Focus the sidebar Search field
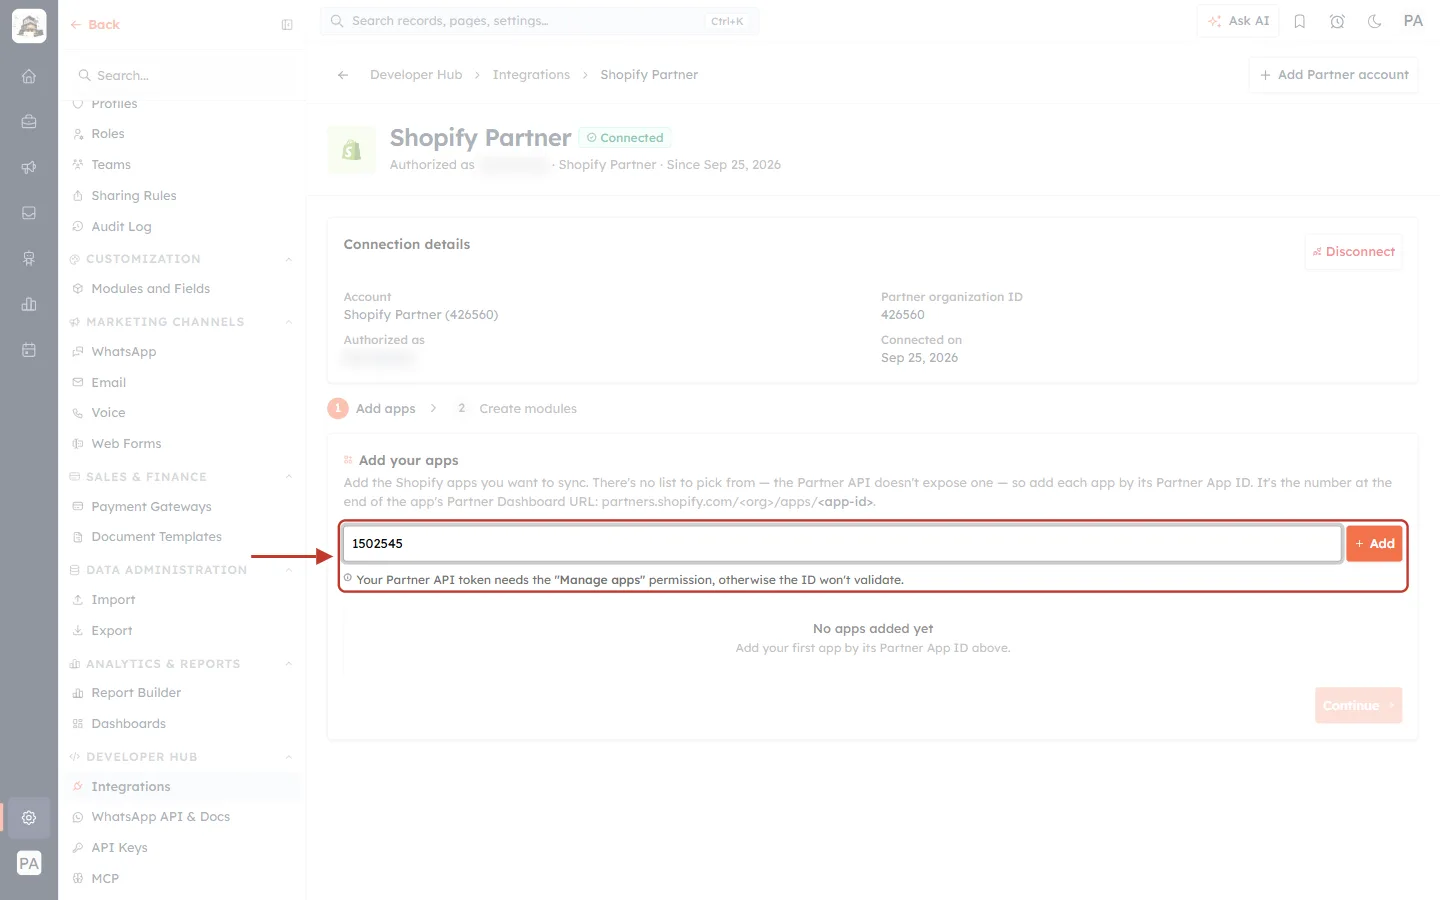The height and width of the screenshot is (900, 1440). pos(182,76)
